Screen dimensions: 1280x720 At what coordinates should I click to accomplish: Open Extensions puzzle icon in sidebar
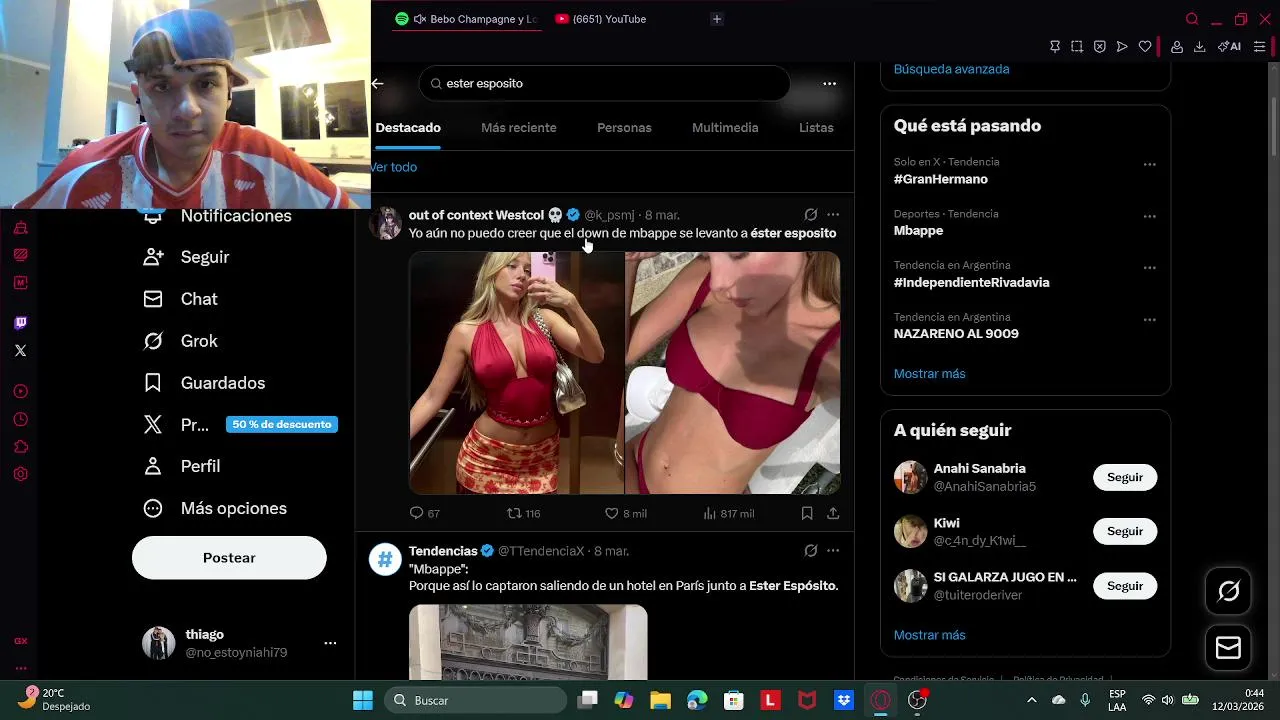pyautogui.click(x=20, y=447)
